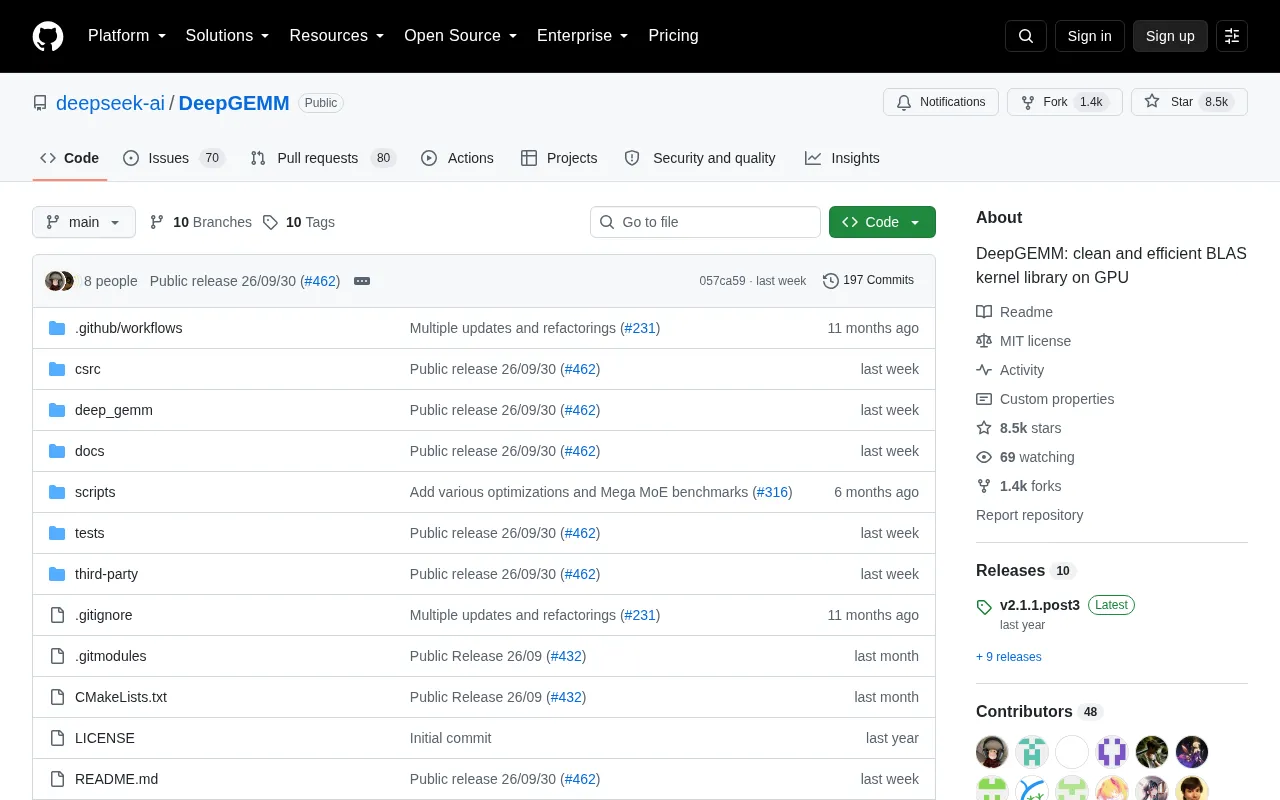The width and height of the screenshot is (1280, 800).
Task: Open the deepseek-ai organization link
Action: tap(110, 103)
